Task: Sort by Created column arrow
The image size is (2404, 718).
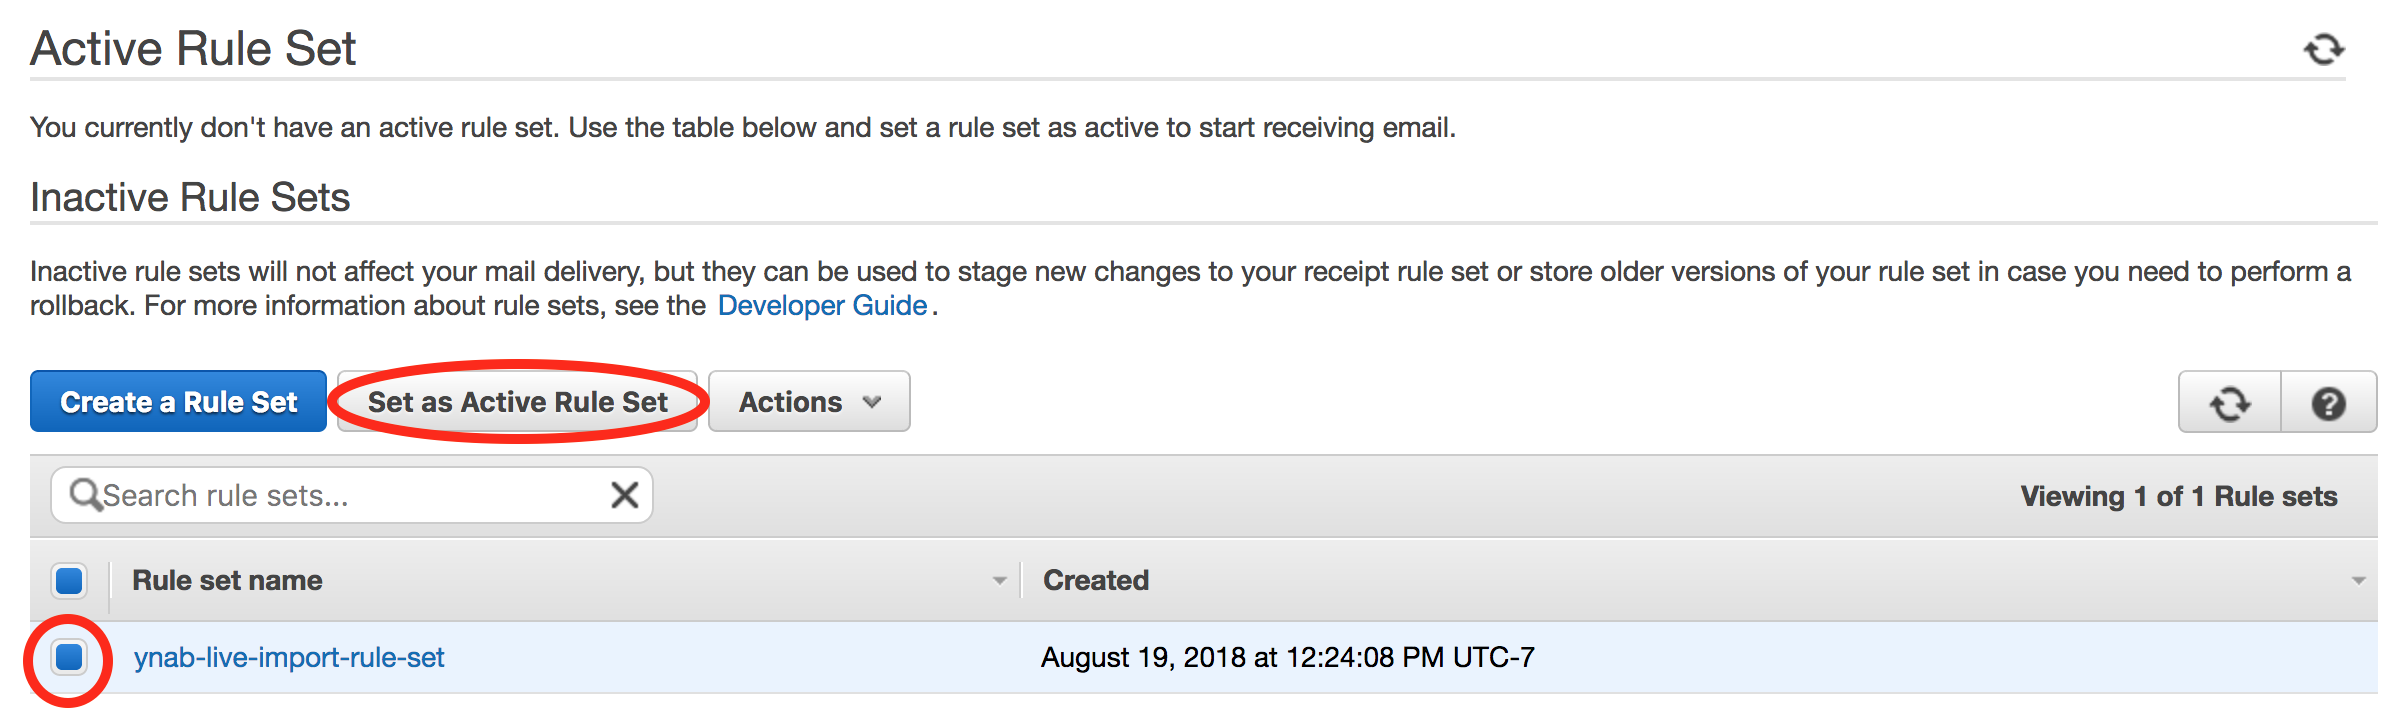Action: click(2359, 581)
